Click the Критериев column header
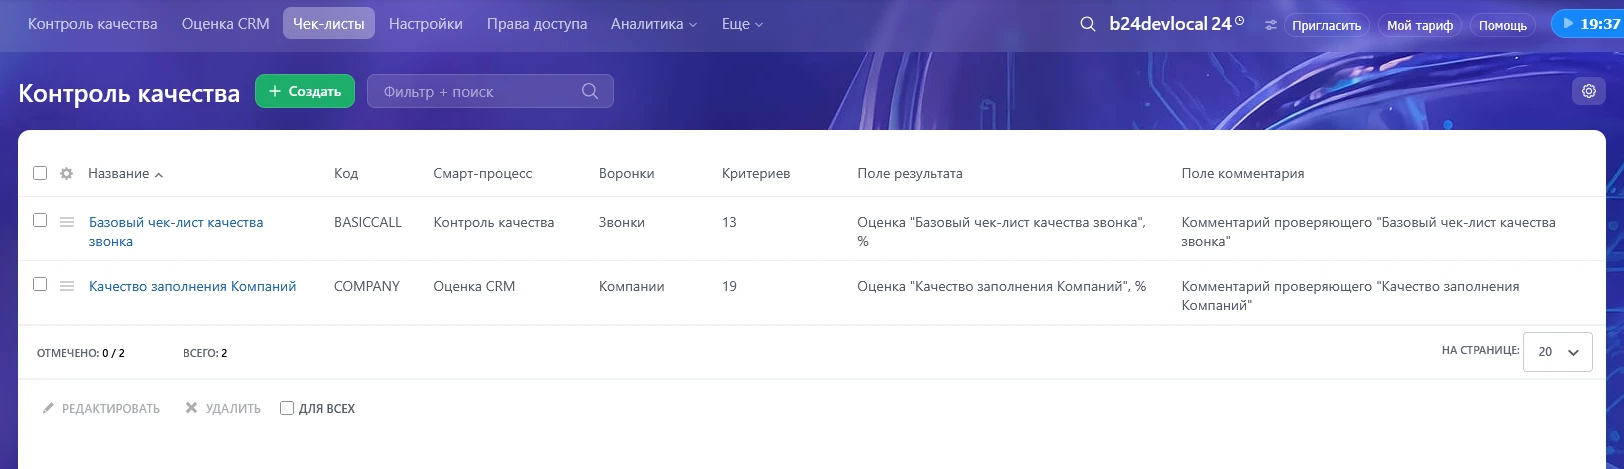1624x469 pixels. (756, 173)
